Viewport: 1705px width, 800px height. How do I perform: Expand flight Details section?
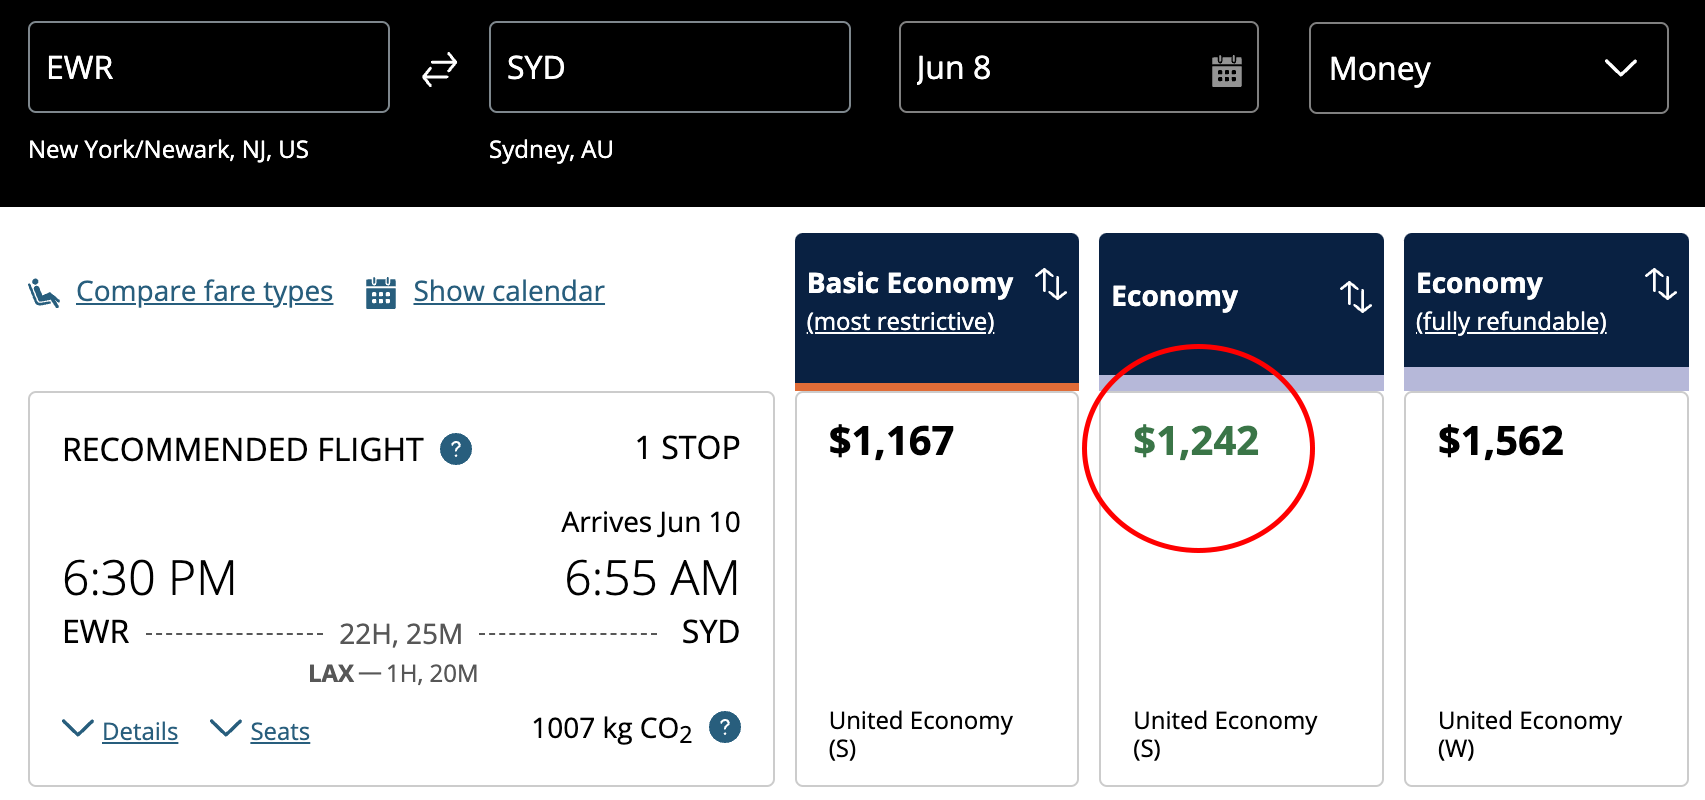click(139, 731)
